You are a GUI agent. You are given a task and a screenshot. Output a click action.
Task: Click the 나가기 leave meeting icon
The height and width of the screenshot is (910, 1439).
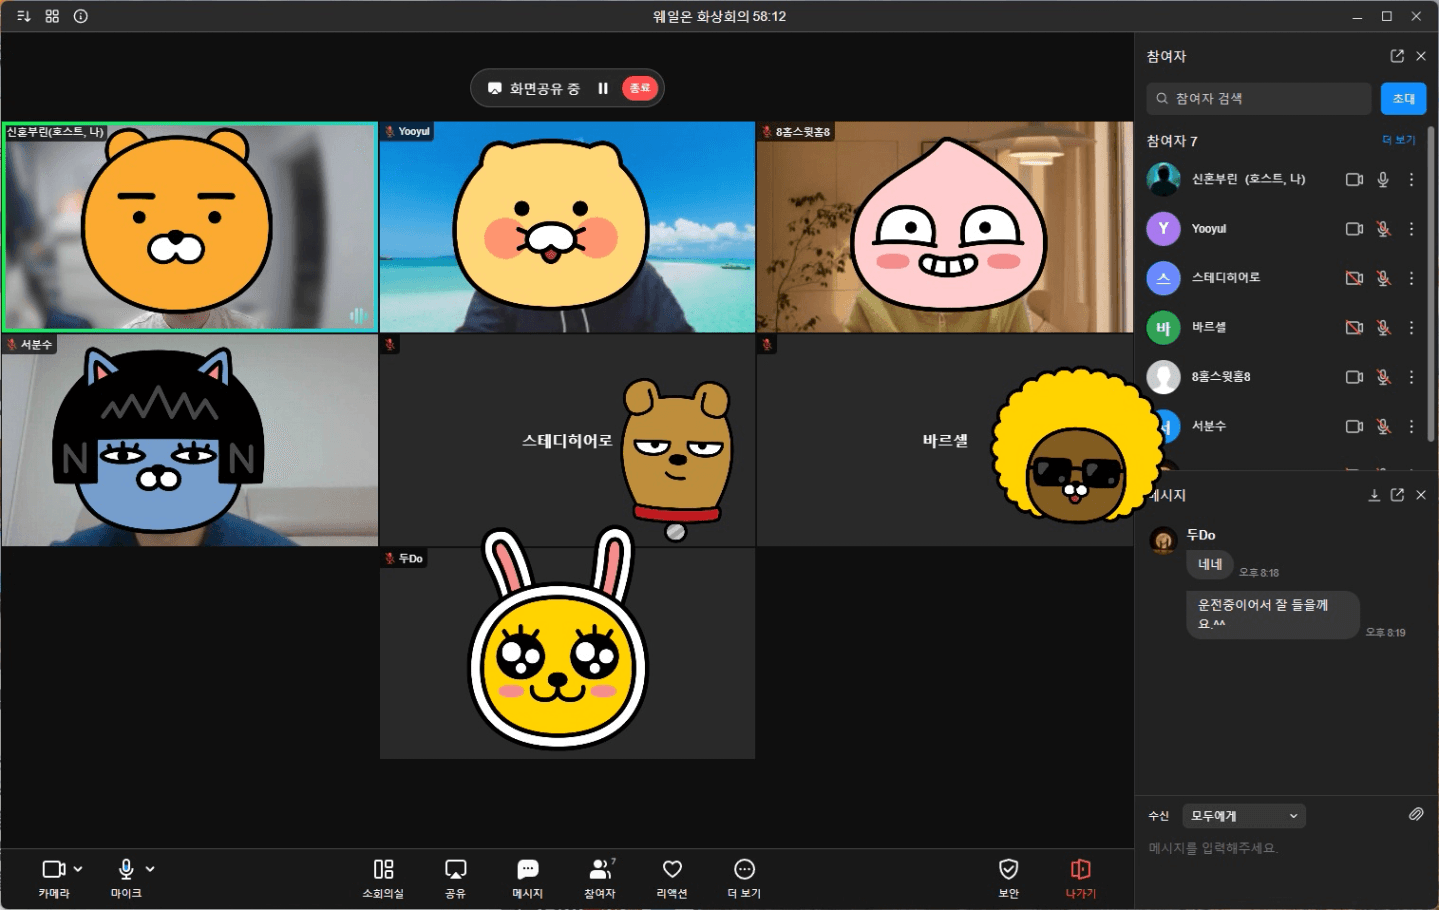tap(1080, 869)
